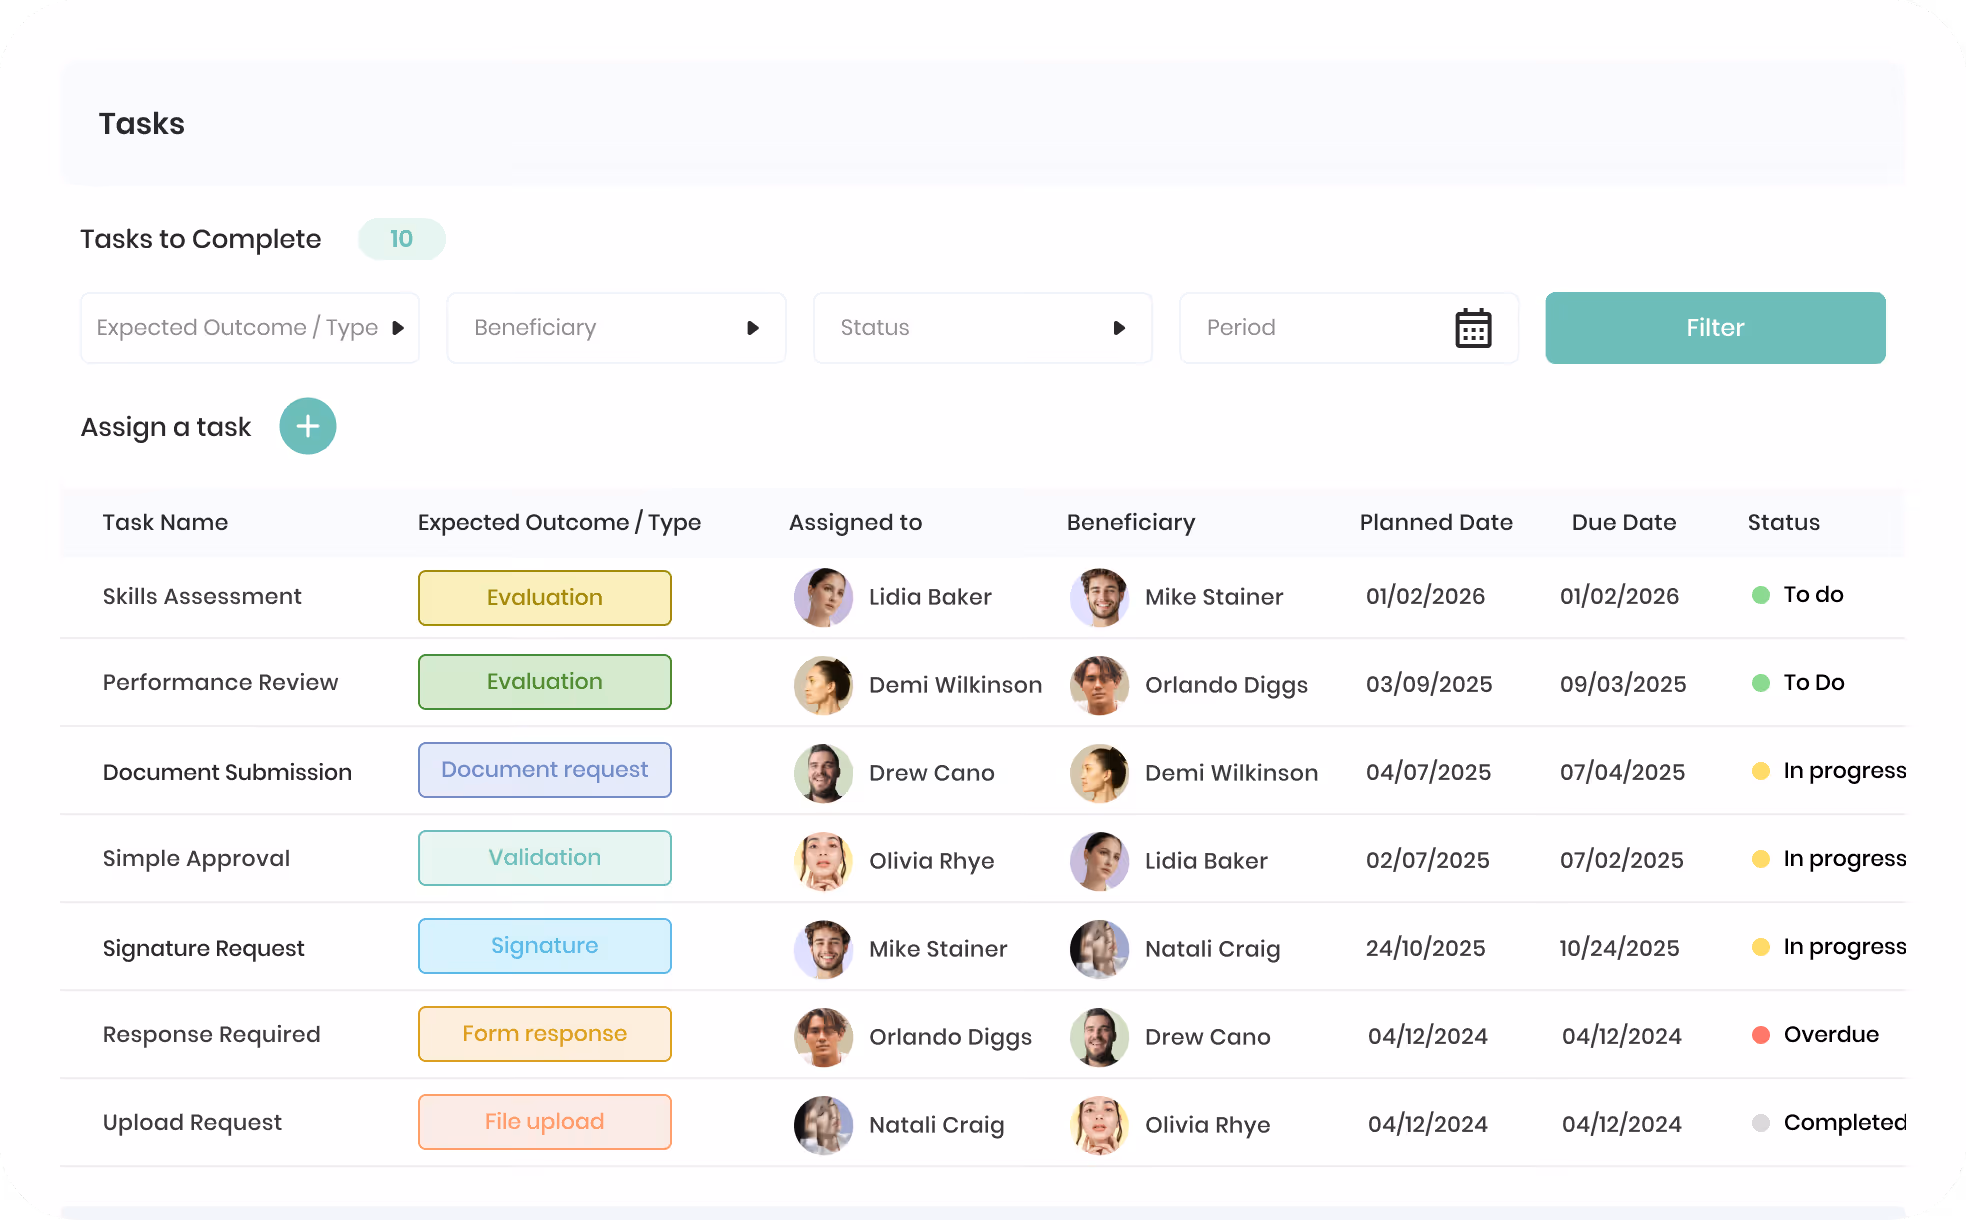Open the Document Submission task
This screenshot has width=1966, height=1220.
227,772
